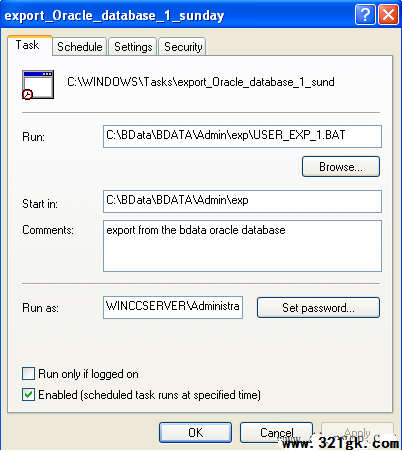Image resolution: width=402 pixels, height=452 pixels.
Task: Click into the Run command field
Action: [242, 136]
